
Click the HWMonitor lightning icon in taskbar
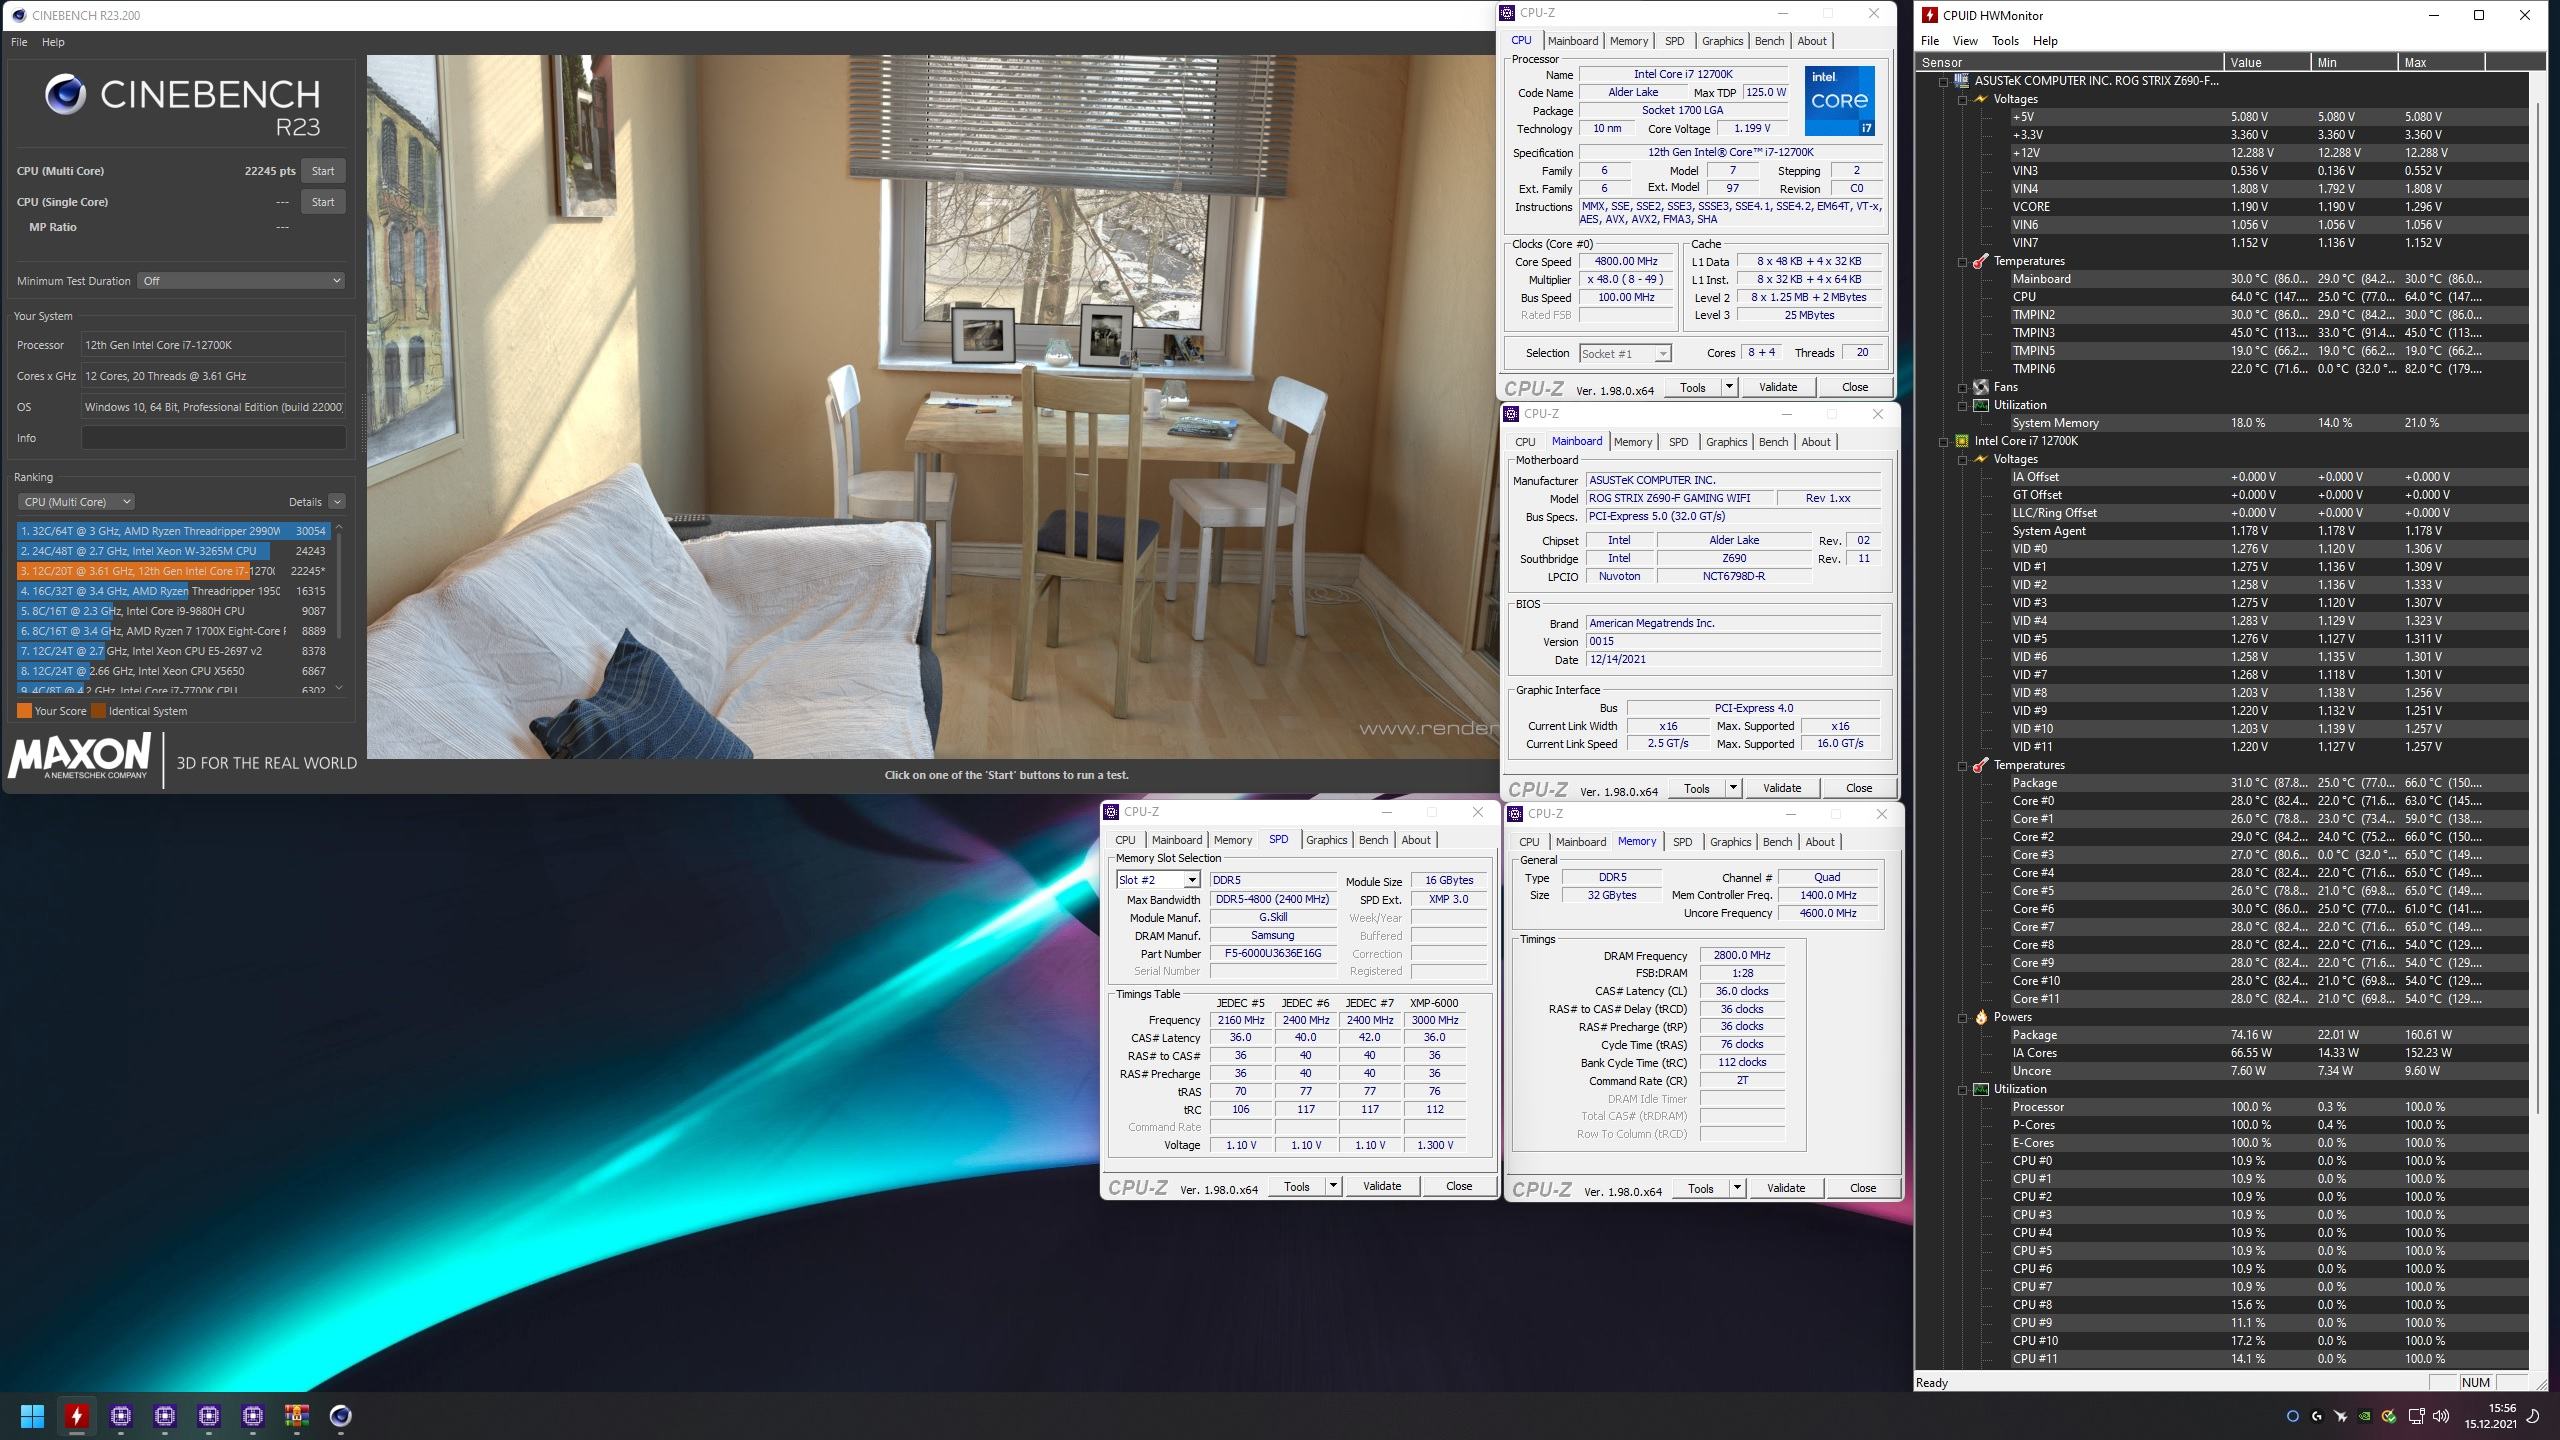[76, 1415]
